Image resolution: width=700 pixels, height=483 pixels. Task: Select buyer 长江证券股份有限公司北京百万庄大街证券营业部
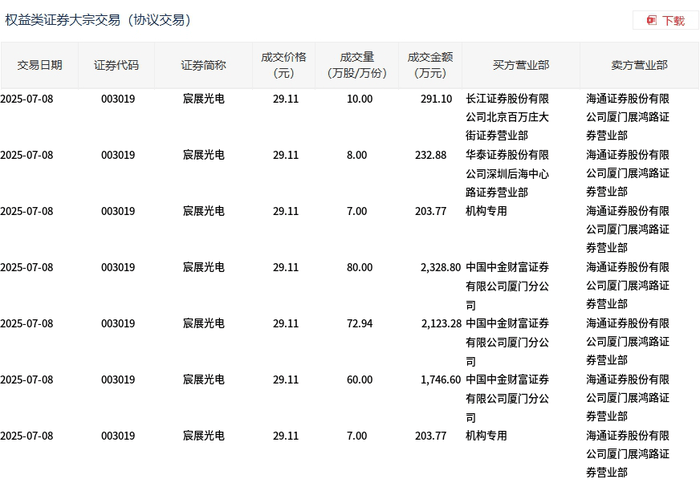point(507,117)
